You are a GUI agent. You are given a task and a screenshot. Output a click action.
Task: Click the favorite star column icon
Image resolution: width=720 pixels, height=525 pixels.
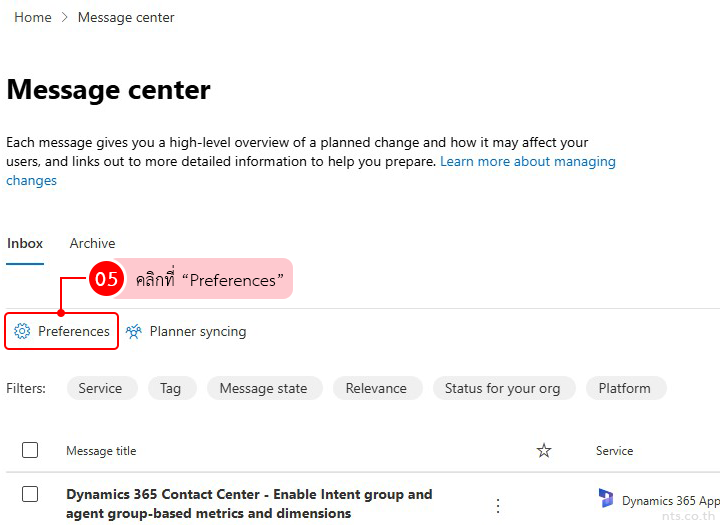click(544, 451)
